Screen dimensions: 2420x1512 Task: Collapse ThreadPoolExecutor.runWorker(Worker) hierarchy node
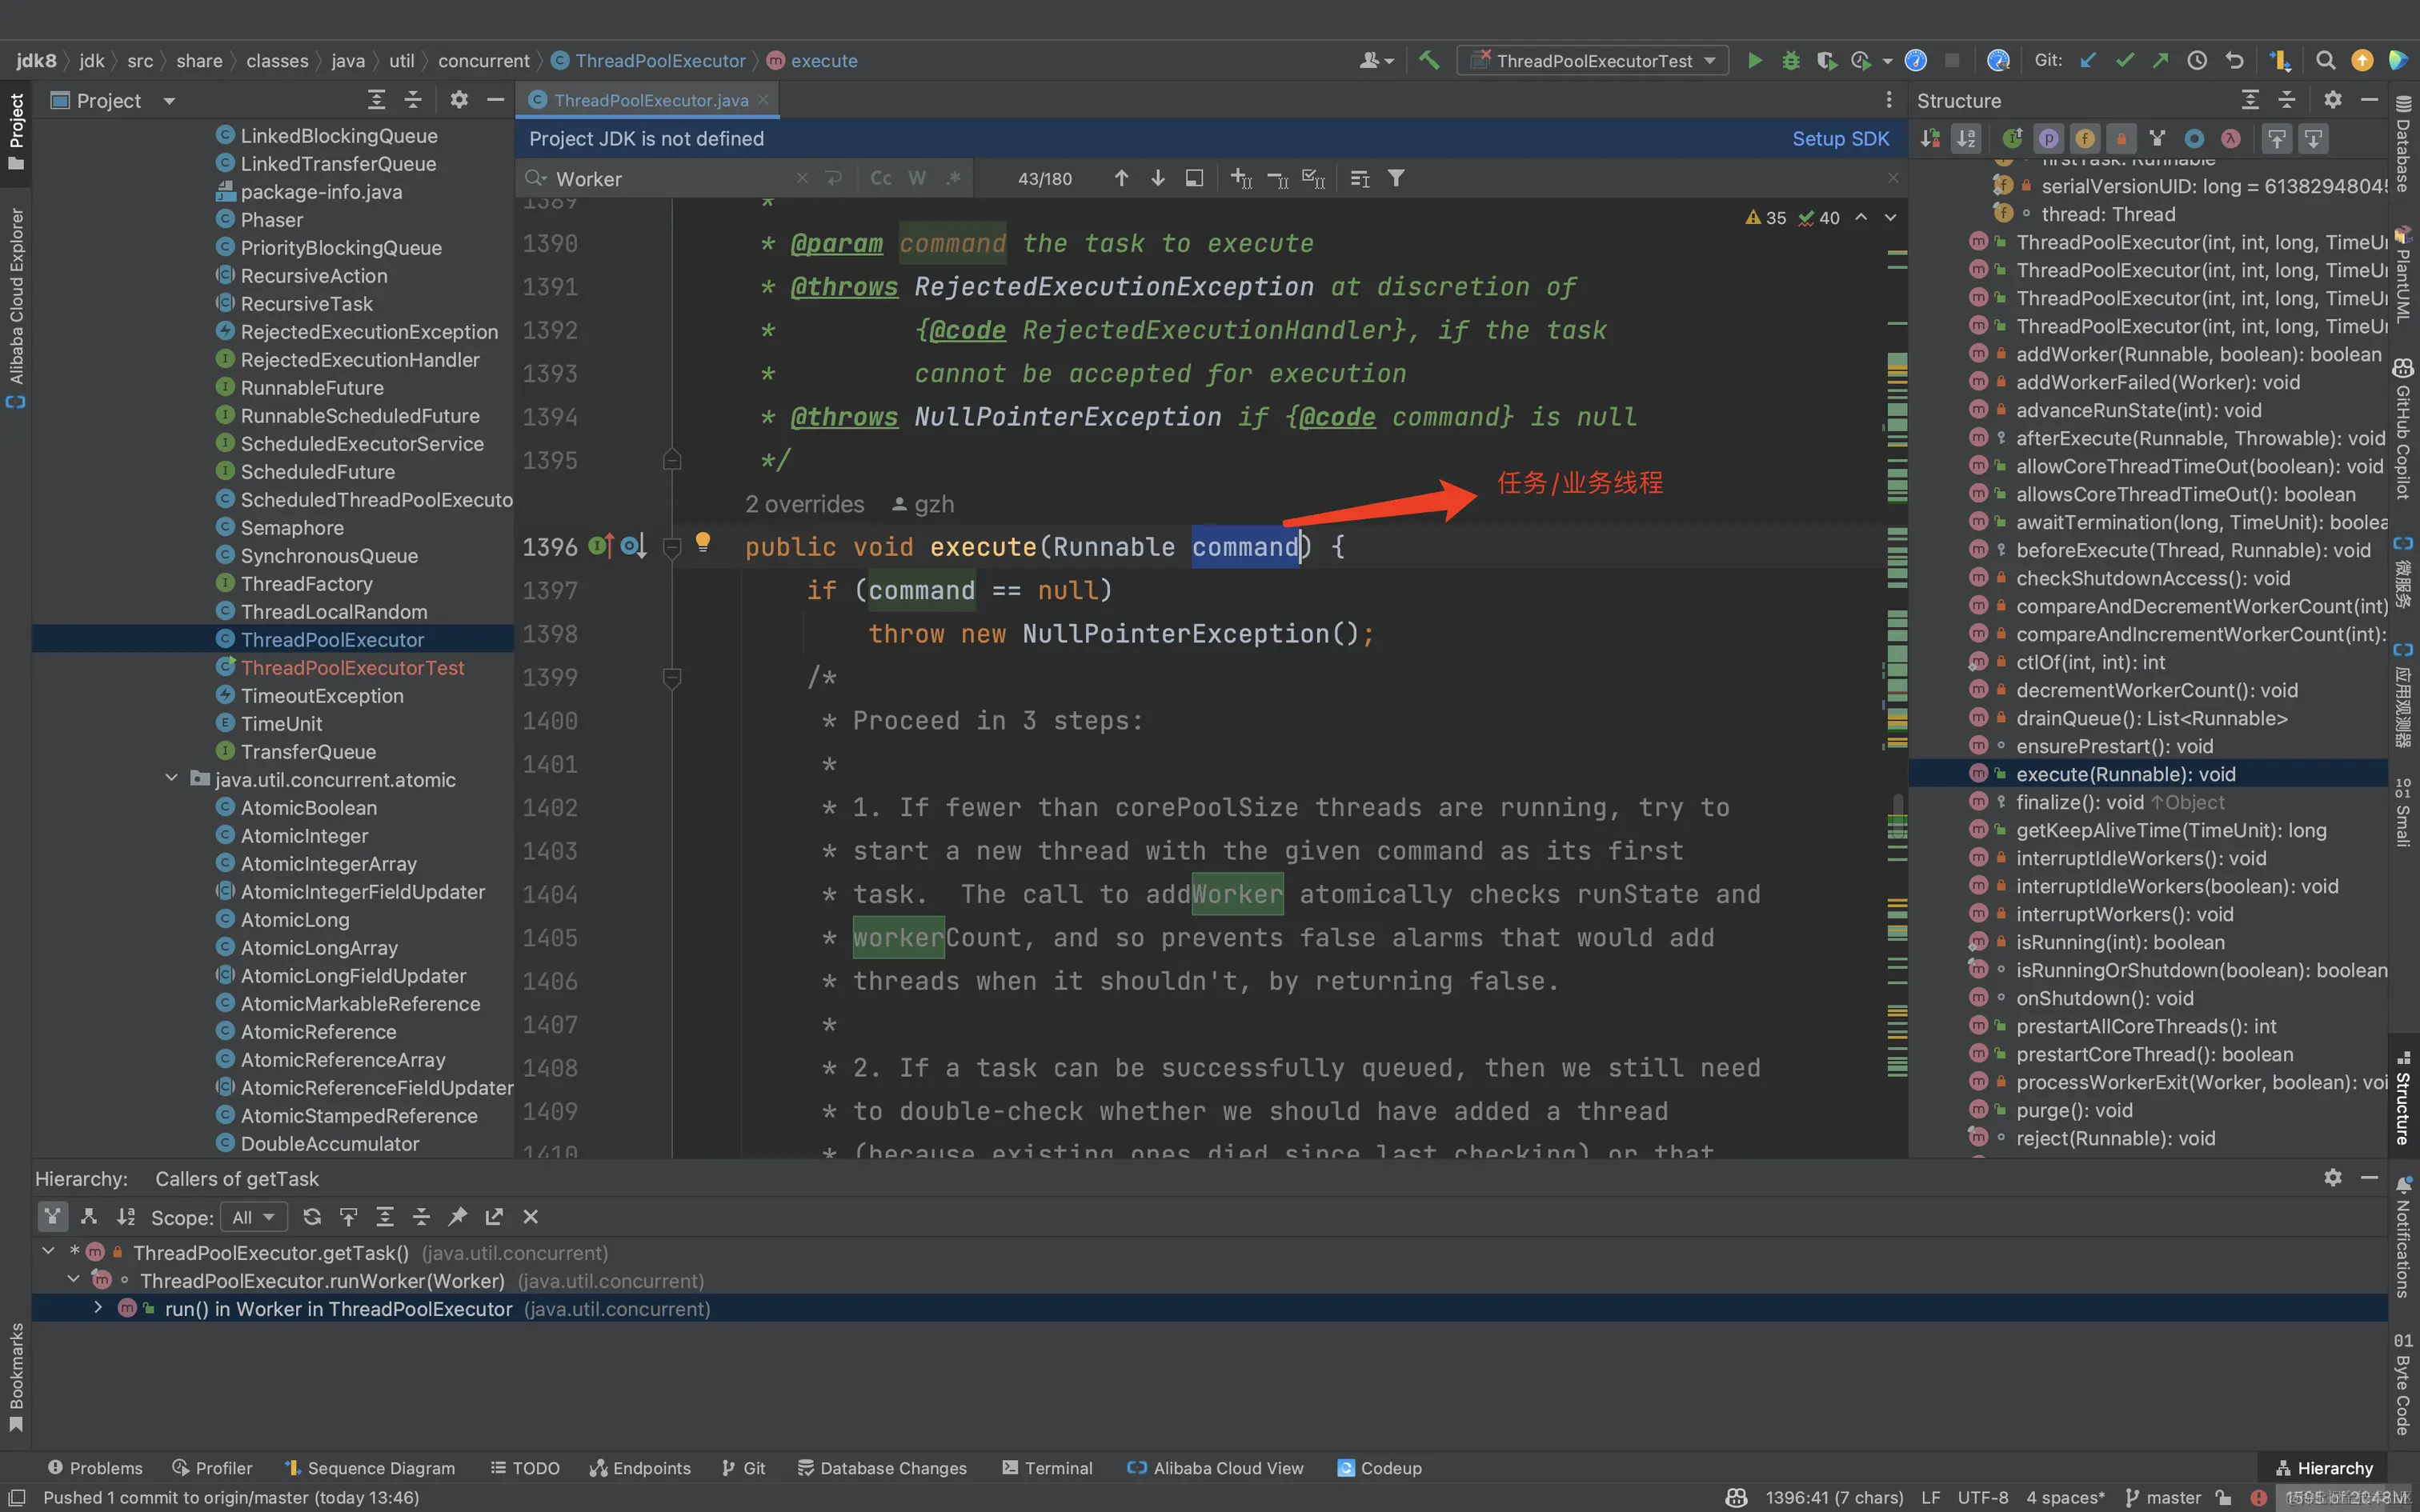[x=73, y=1279]
